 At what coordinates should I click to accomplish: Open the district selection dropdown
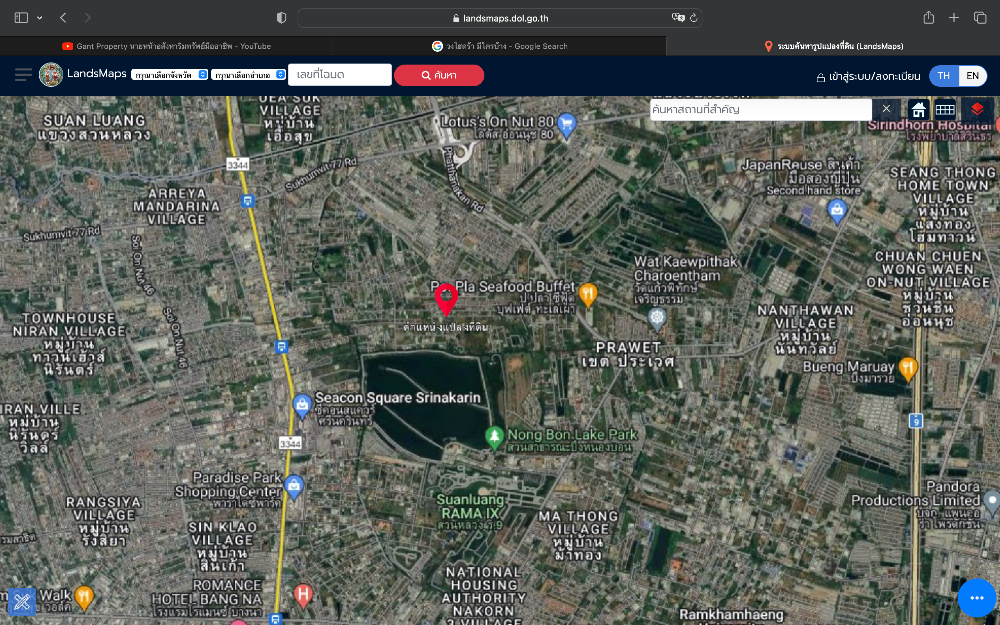(248, 75)
